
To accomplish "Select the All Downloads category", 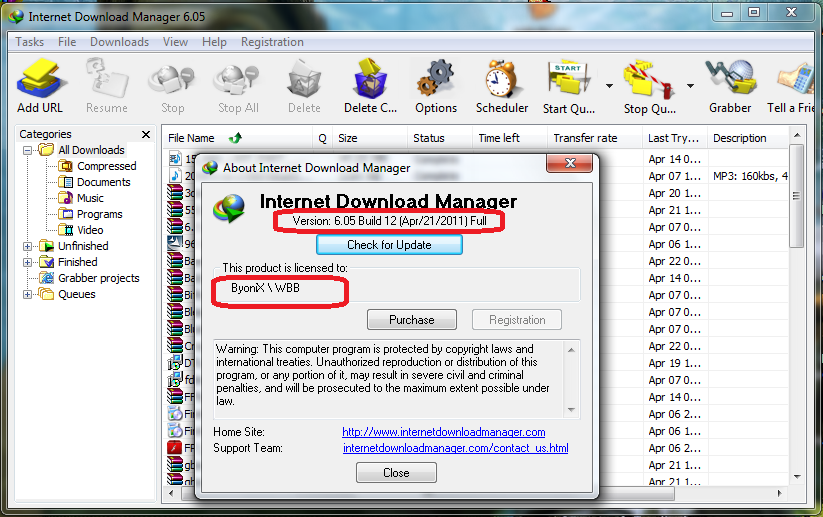I will [x=91, y=150].
